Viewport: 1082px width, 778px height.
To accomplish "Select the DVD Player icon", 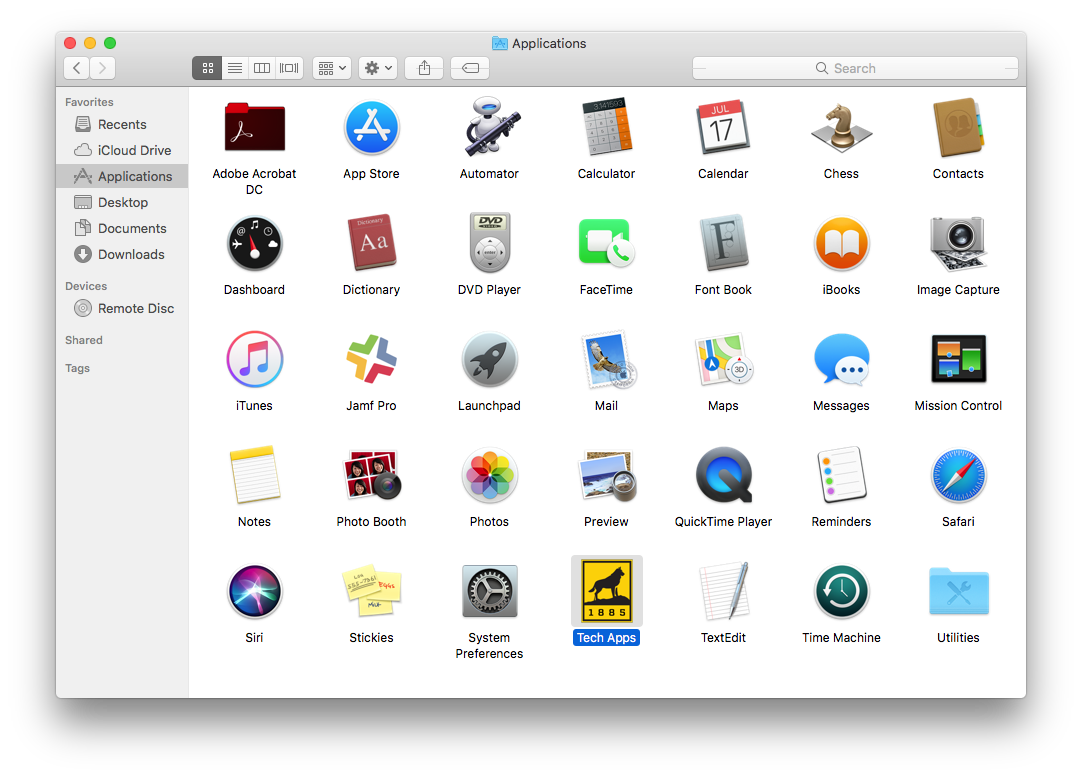I will point(489,243).
